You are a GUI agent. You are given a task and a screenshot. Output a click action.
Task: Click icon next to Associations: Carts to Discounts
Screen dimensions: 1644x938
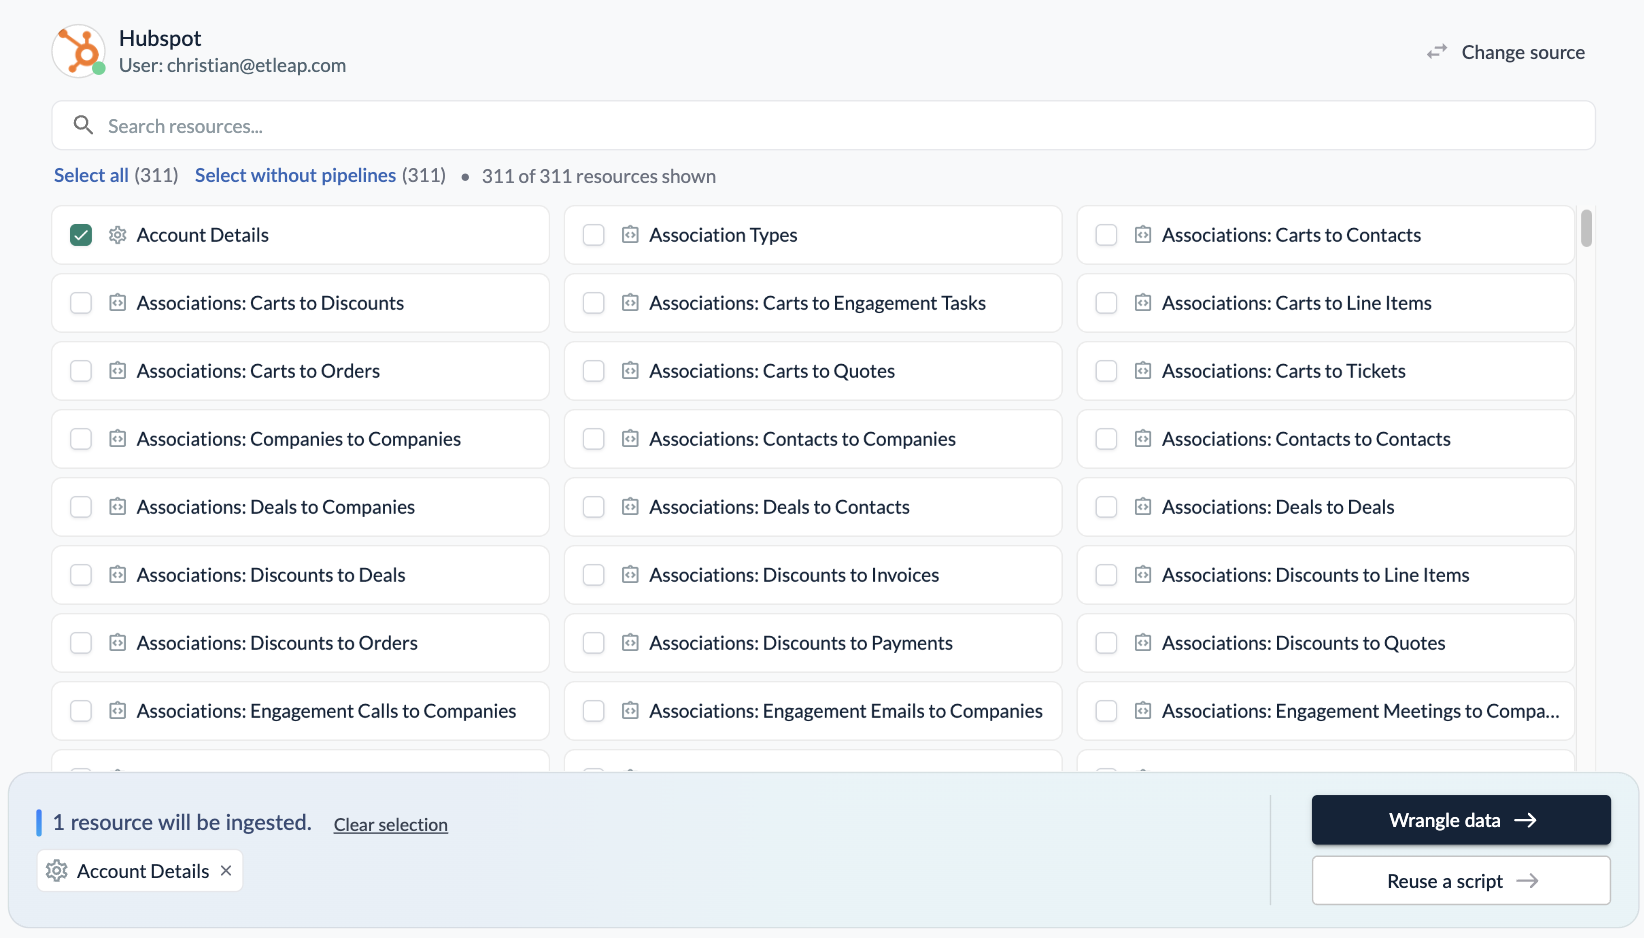tap(118, 303)
